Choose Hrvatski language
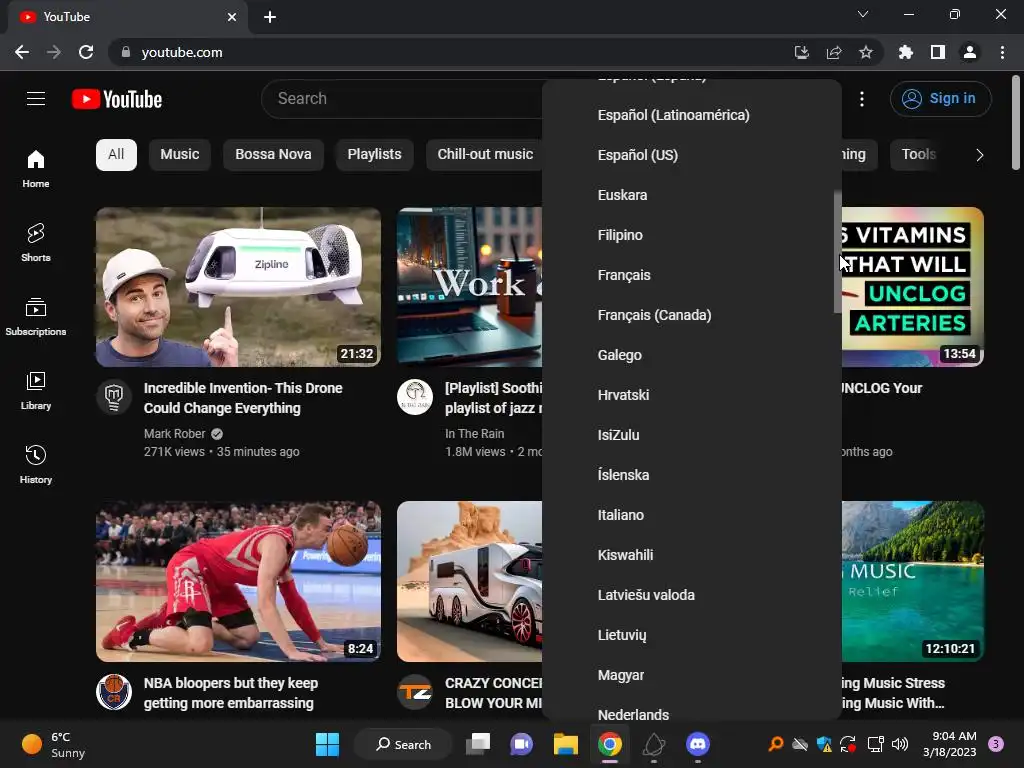The width and height of the screenshot is (1024, 768). point(692,395)
